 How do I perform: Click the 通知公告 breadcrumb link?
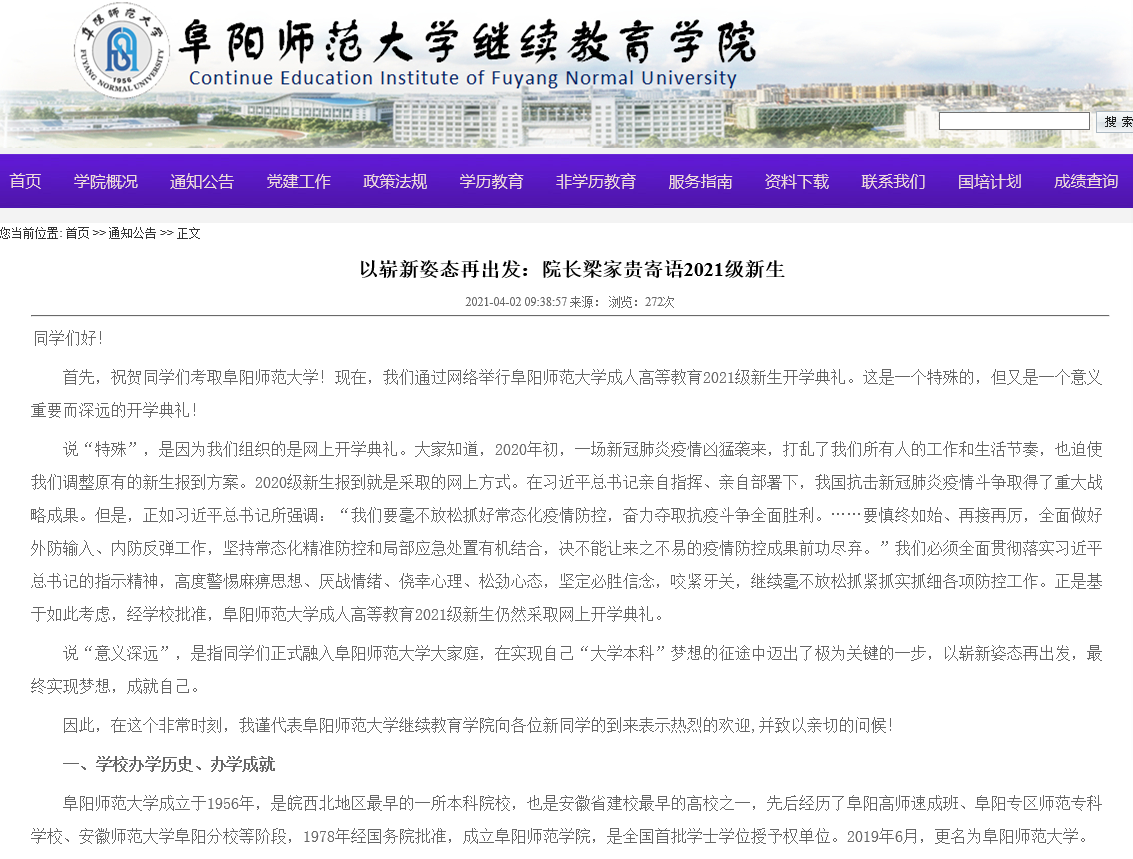tap(132, 233)
